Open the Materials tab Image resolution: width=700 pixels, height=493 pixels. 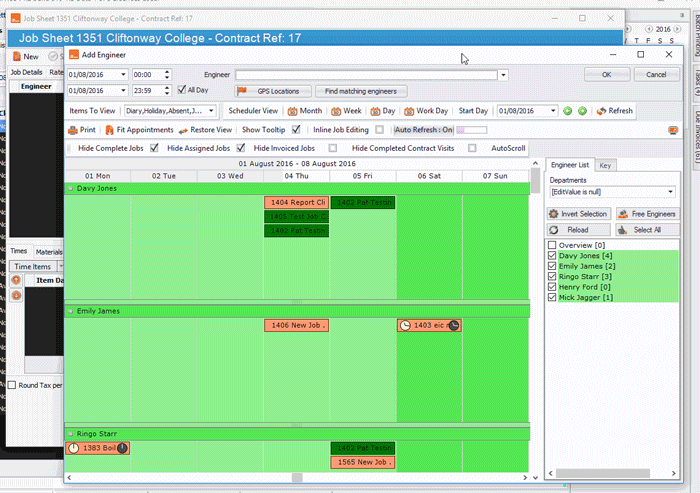click(x=49, y=252)
